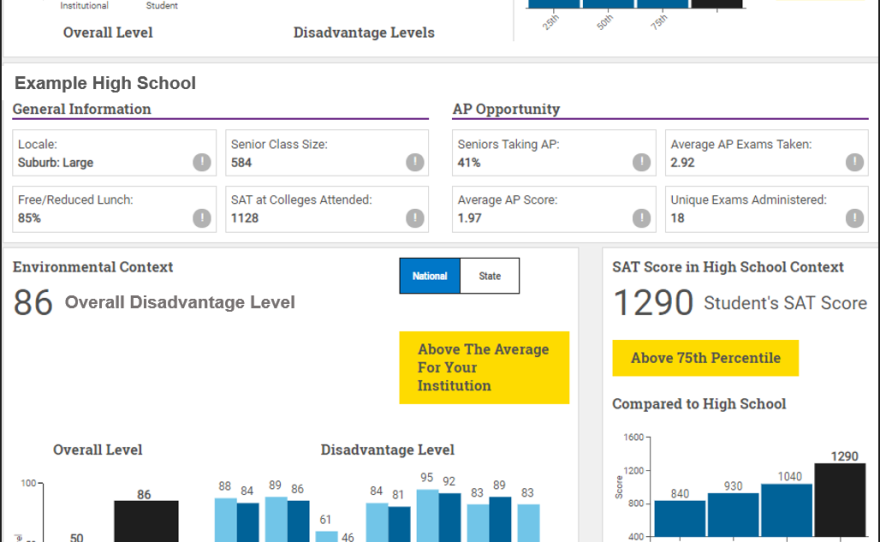880x542 pixels.
Task: Click the Above The Average For Your Institution badge
Action: click(x=484, y=368)
